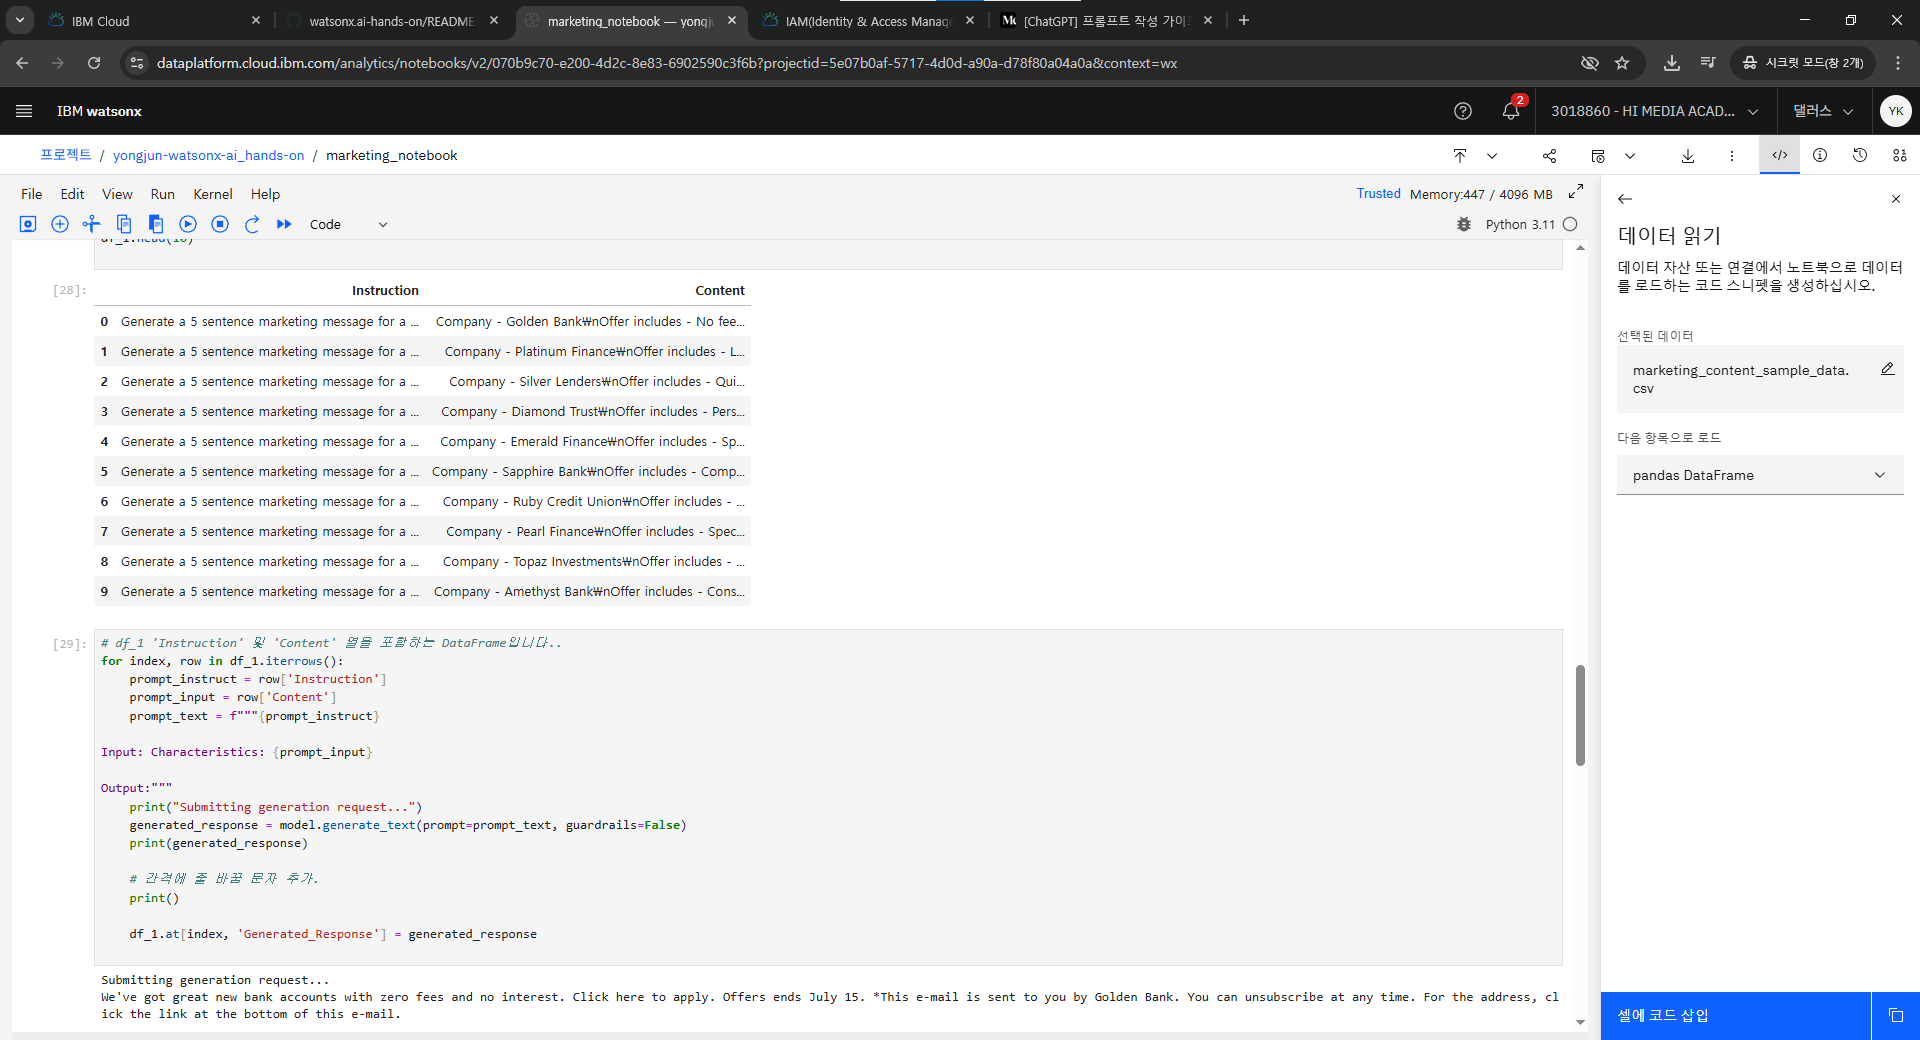Reload the current page
This screenshot has width=1920, height=1040.
pos(94,63)
